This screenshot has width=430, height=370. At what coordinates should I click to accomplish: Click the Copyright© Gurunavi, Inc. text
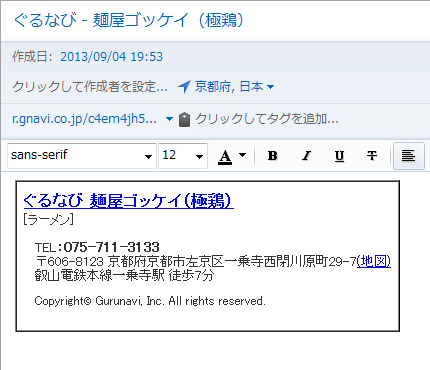coord(150,301)
